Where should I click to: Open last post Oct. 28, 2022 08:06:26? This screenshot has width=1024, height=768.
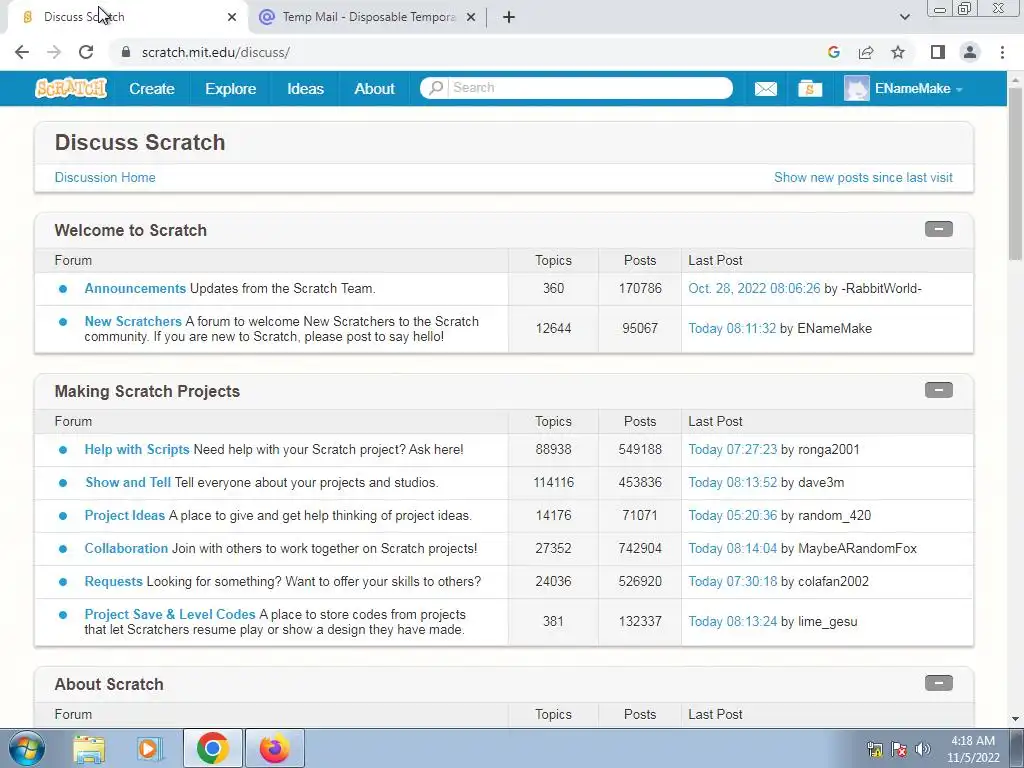754,289
